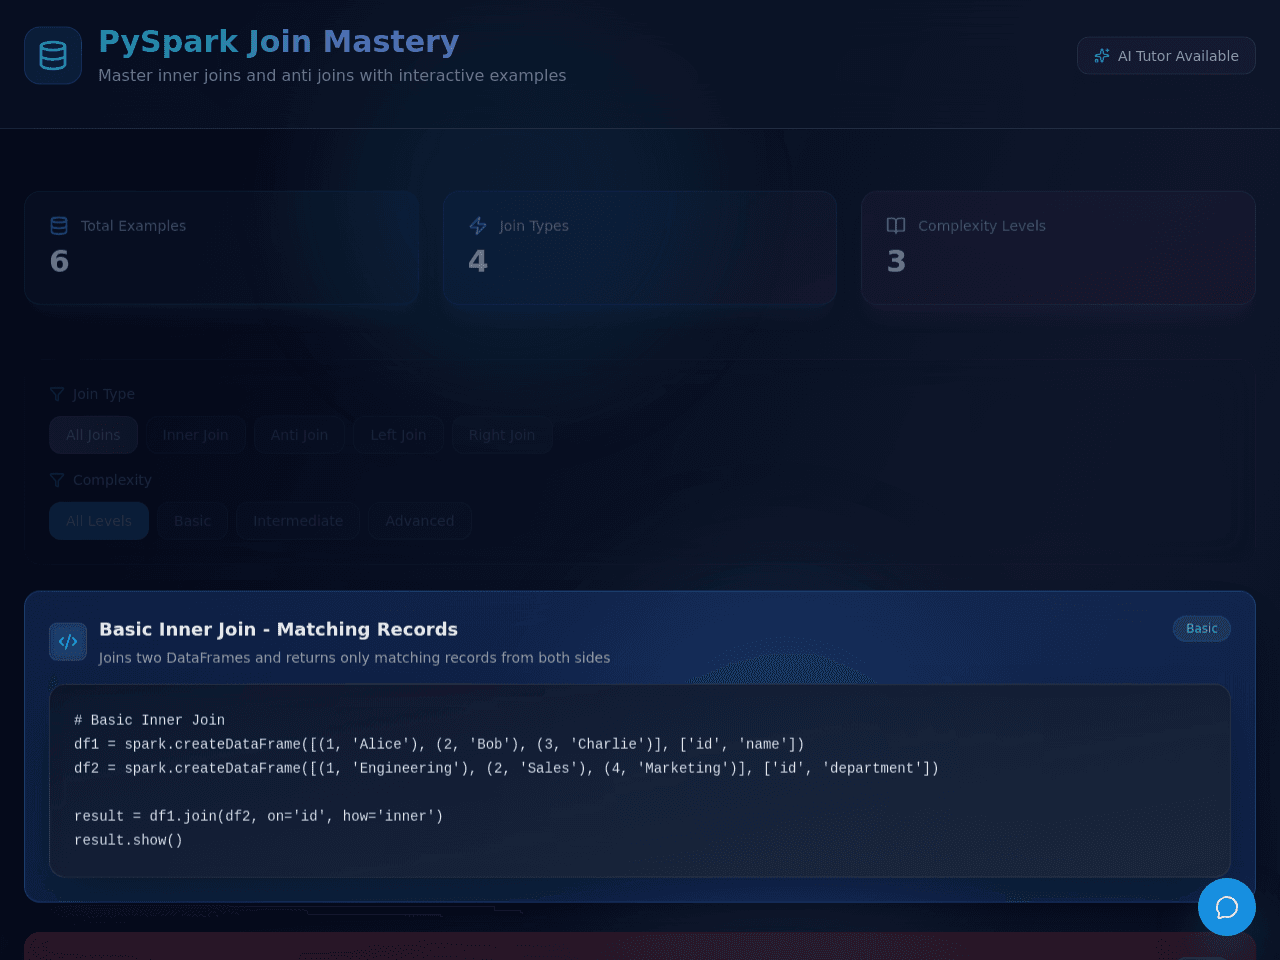The height and width of the screenshot is (960, 1280).
Task: Click the card description about matching records
Action: pos(354,658)
